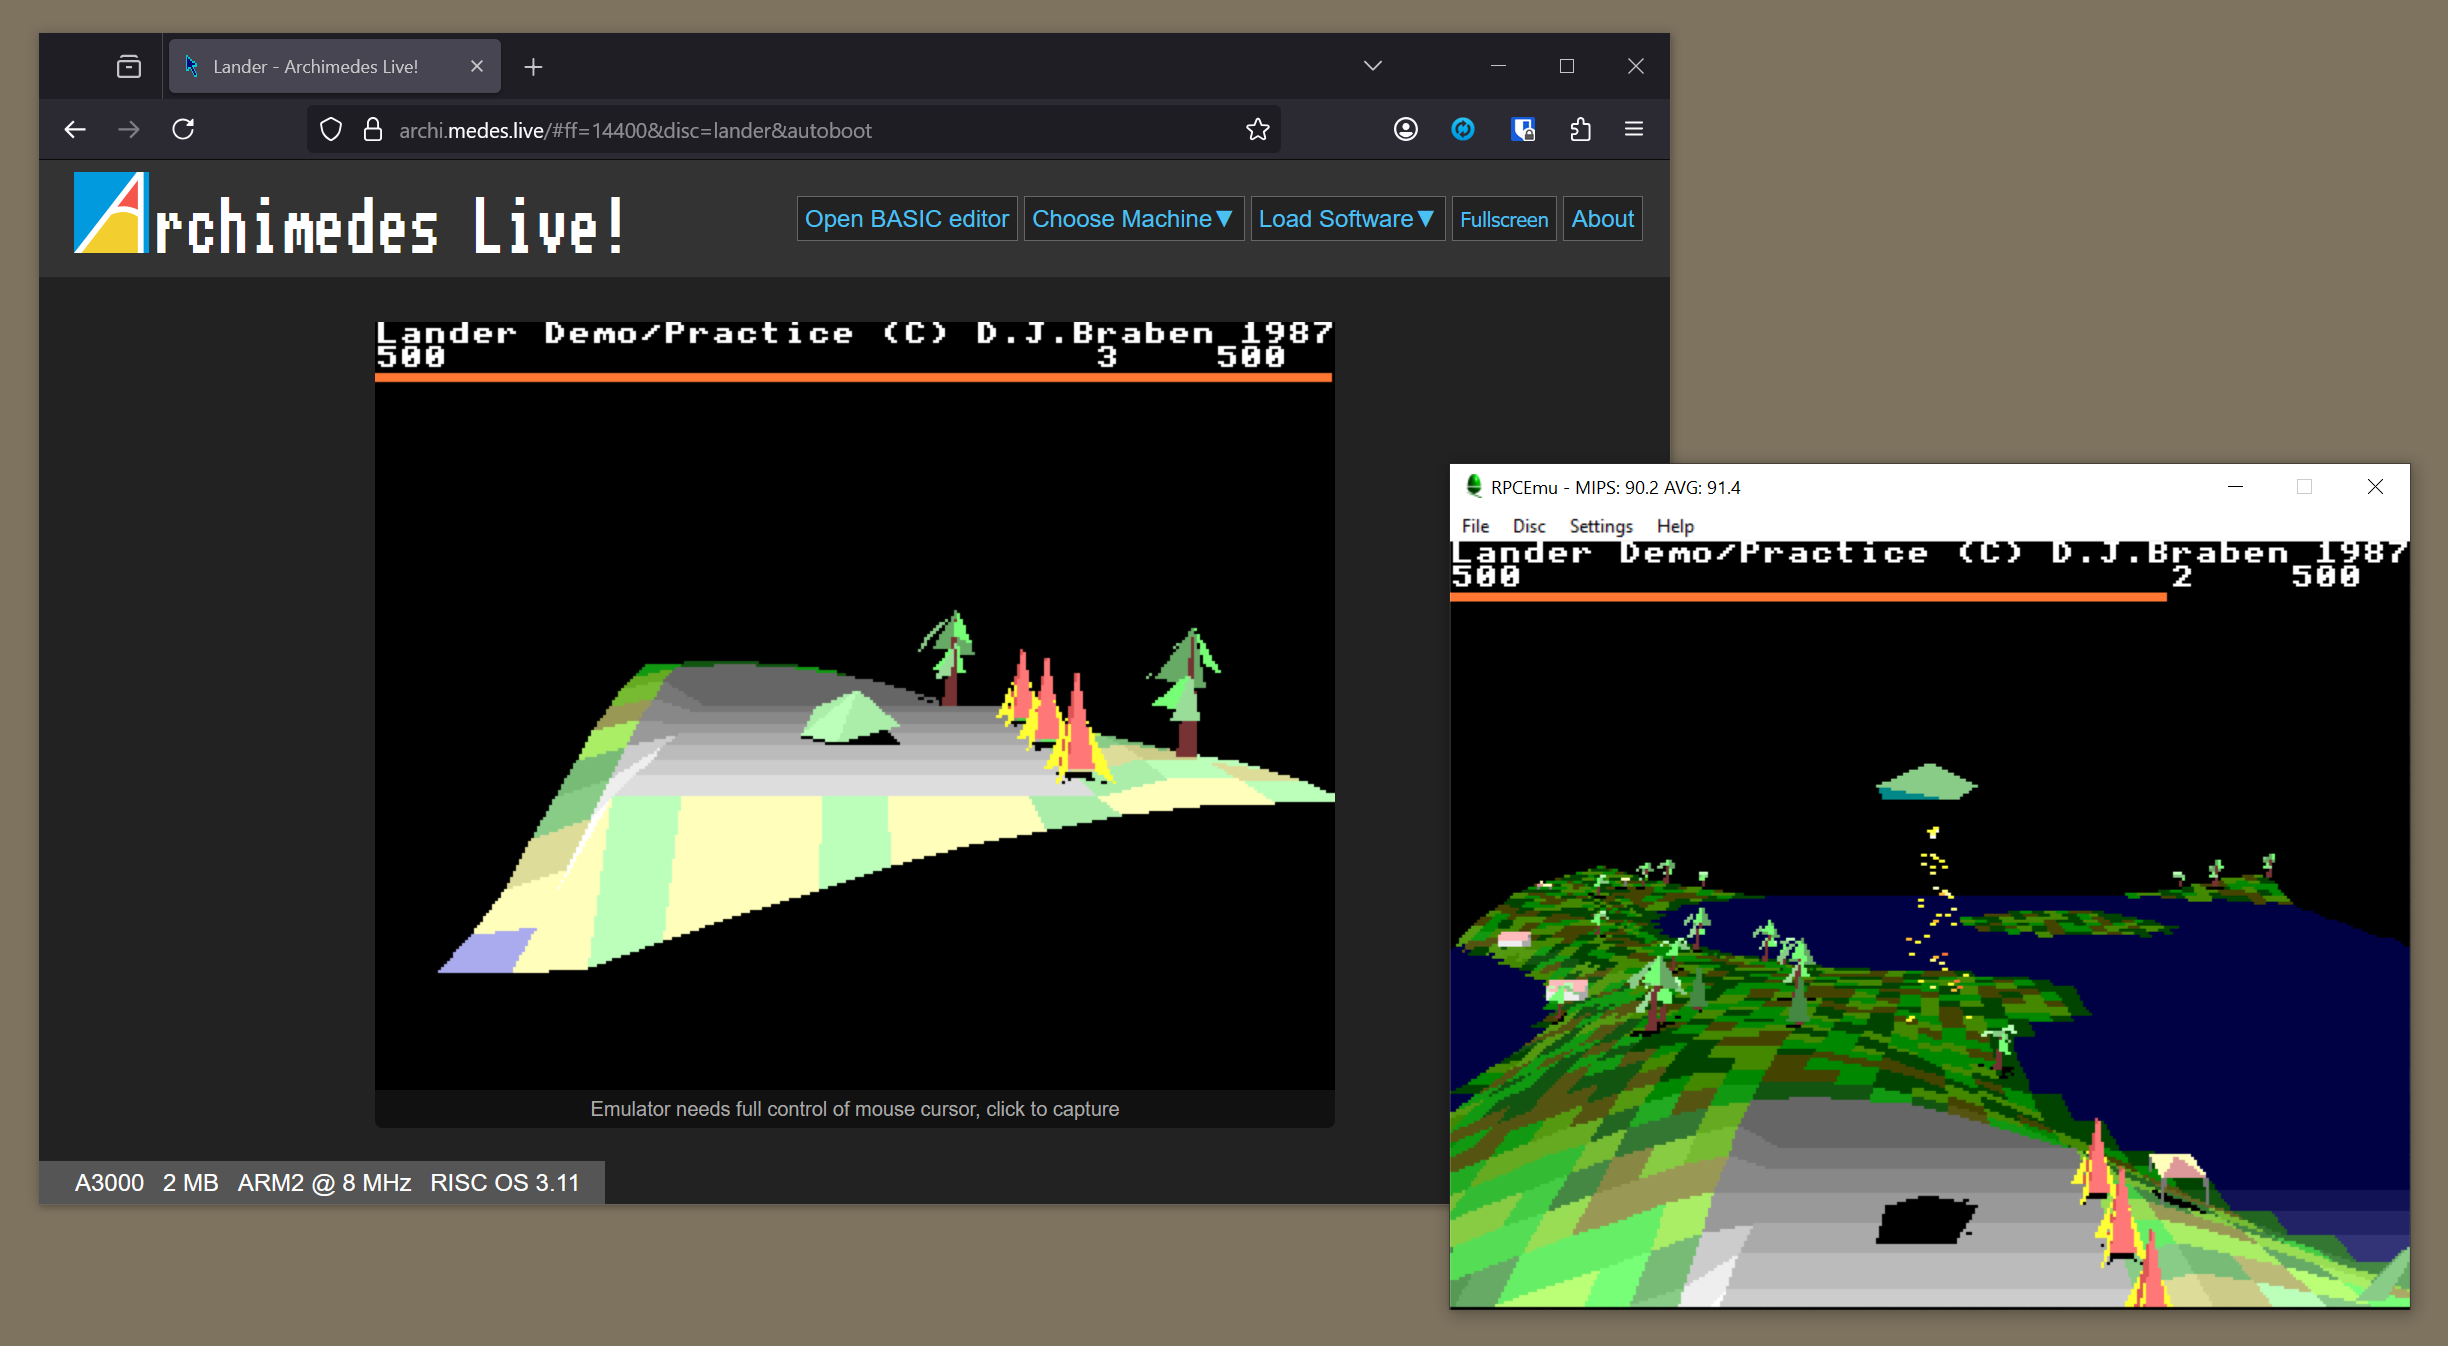The height and width of the screenshot is (1346, 2448).
Task: Expand the list all tabs chevron
Action: pos(1373,66)
